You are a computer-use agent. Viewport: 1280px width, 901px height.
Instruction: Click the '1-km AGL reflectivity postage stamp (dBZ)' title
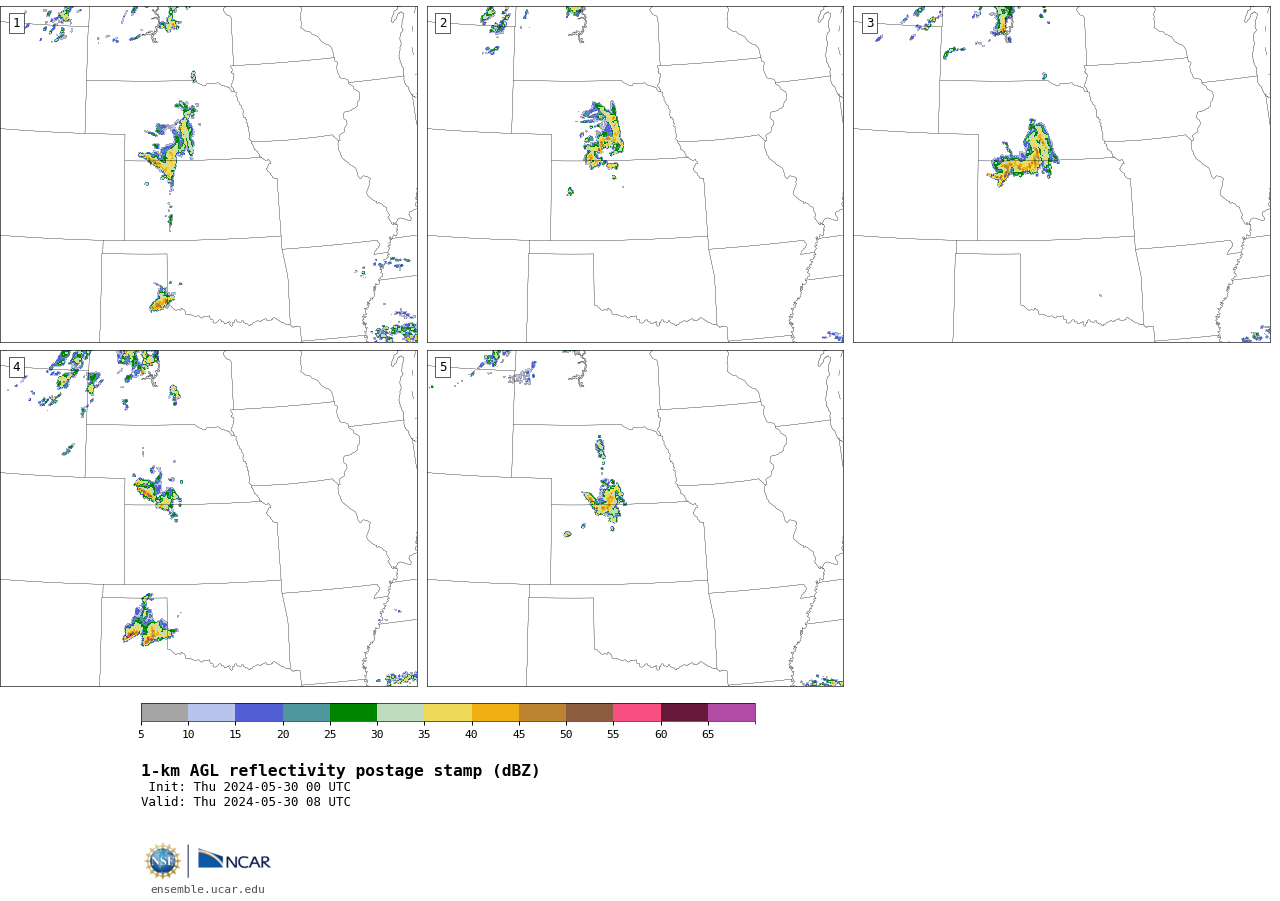pos(340,771)
